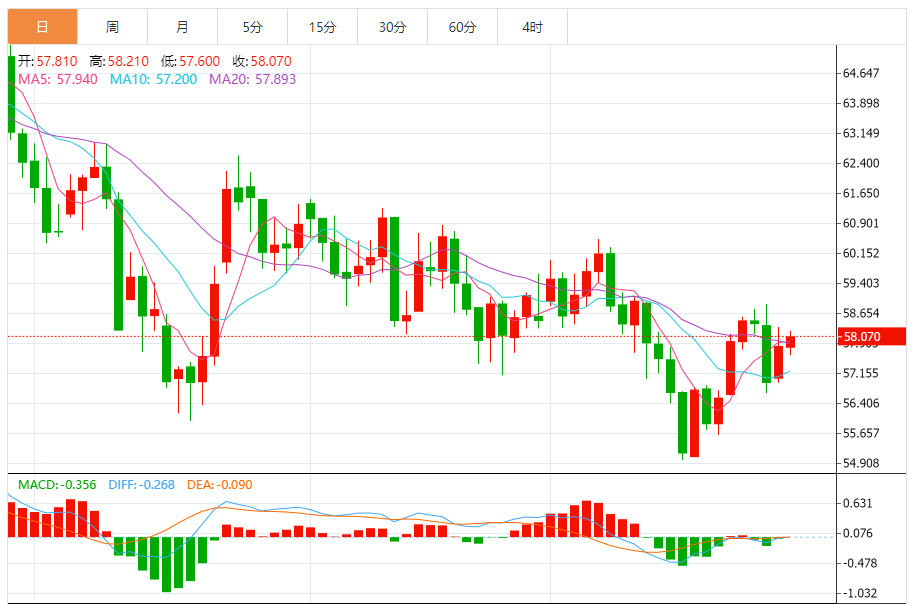Click the MA5 indicator label
Screen dimensions: 913x604
point(58,78)
